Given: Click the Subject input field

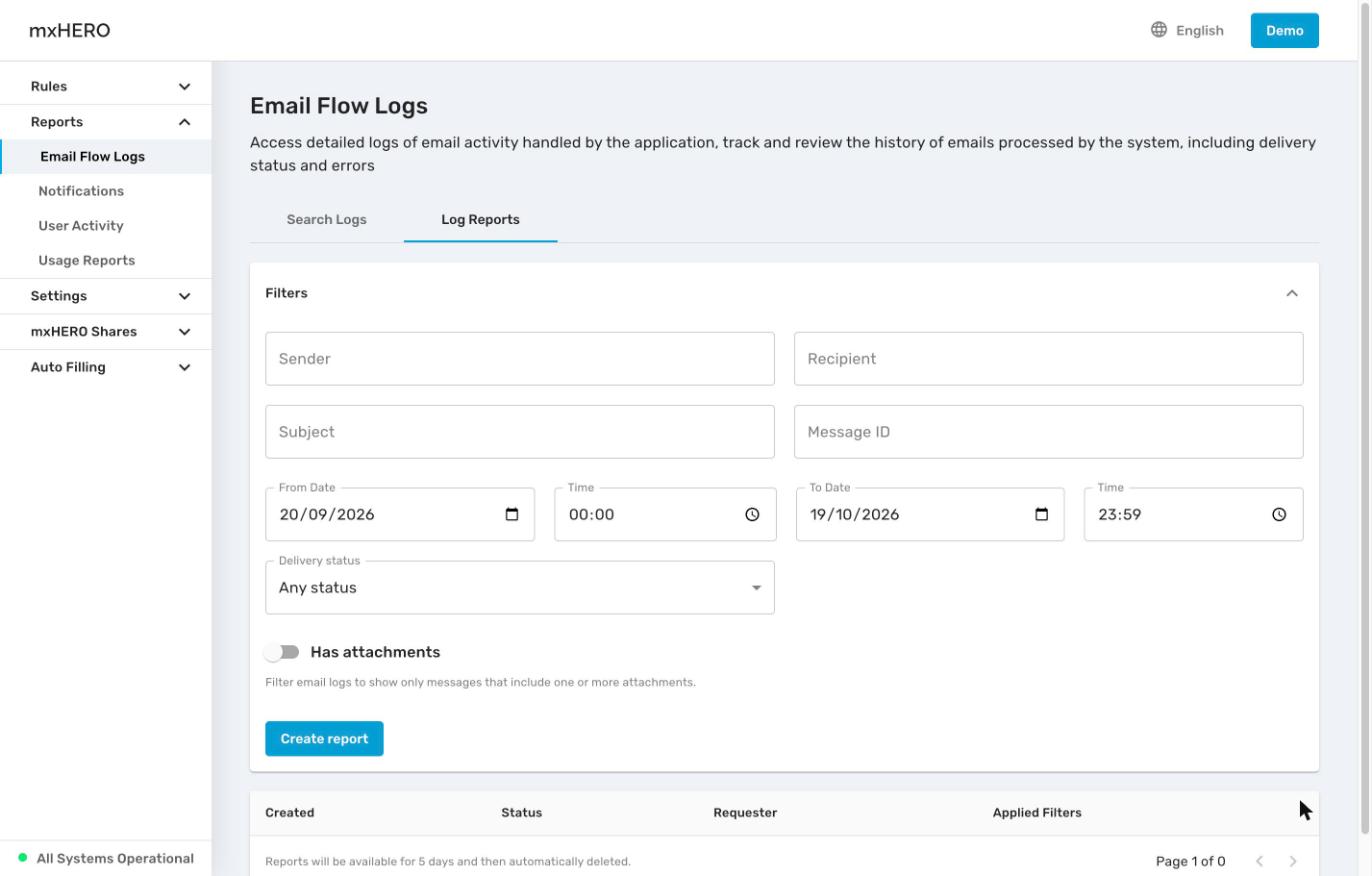Looking at the screenshot, I should click(520, 432).
